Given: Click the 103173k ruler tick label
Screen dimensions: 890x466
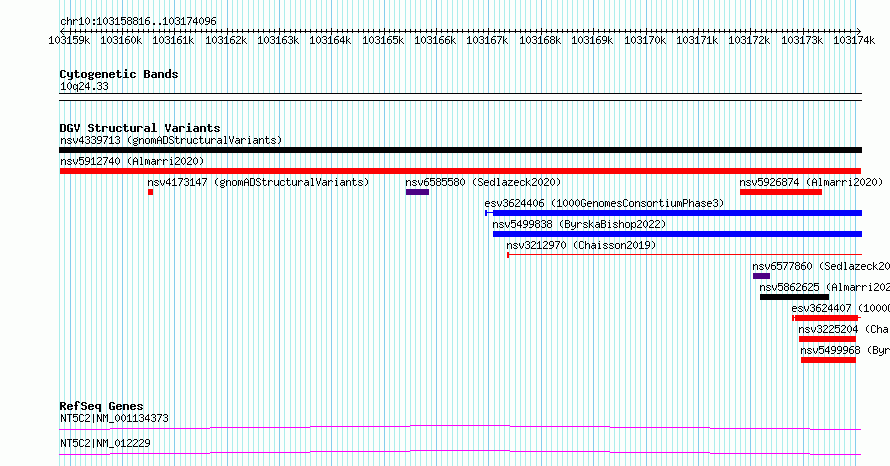Looking at the screenshot, I should pyautogui.click(x=802, y=40).
